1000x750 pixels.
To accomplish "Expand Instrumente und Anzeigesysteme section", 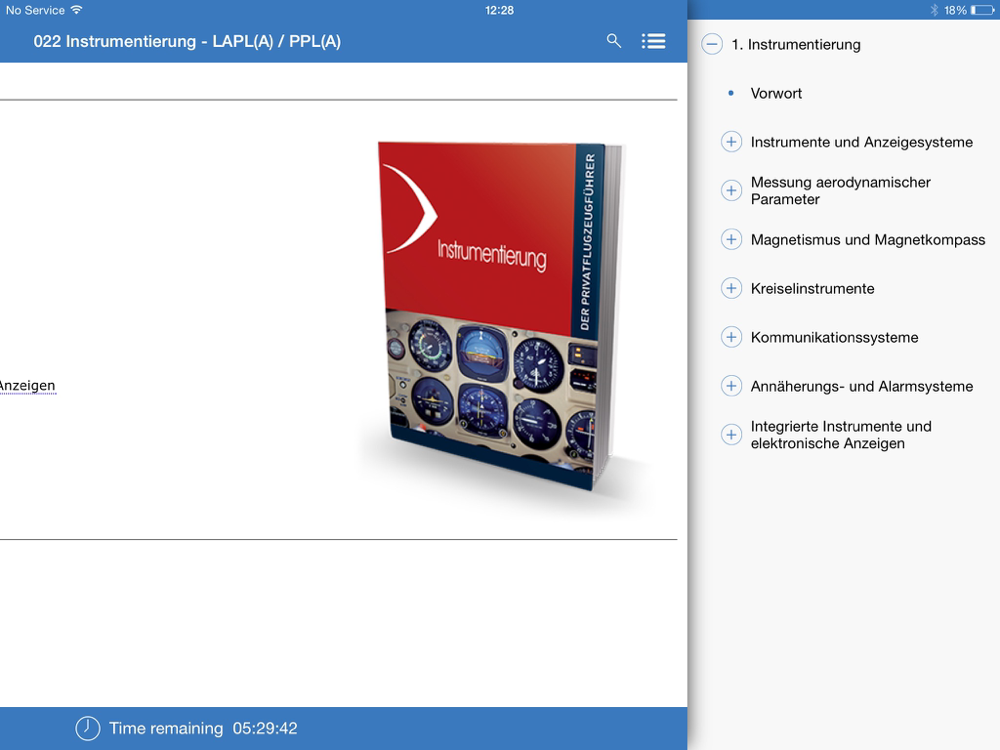I will click(x=731, y=142).
